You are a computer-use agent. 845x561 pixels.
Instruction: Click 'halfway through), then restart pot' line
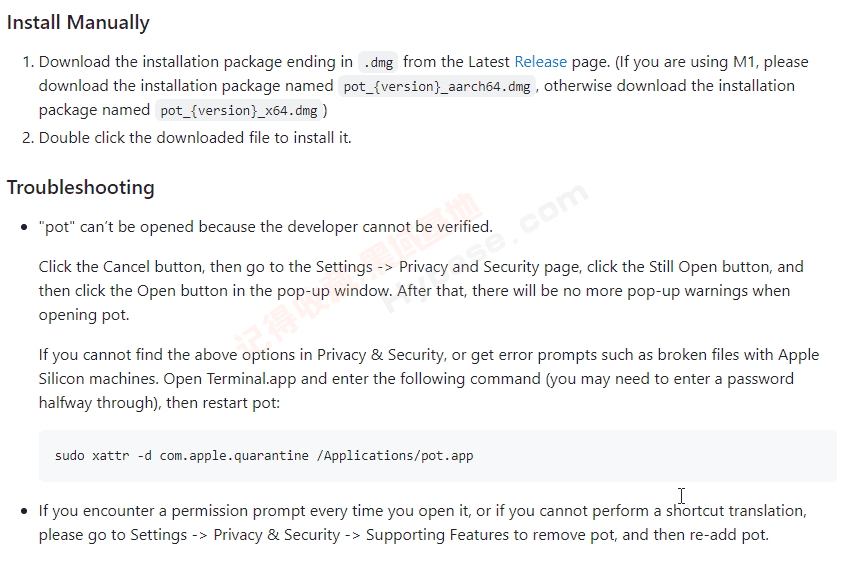160,403
